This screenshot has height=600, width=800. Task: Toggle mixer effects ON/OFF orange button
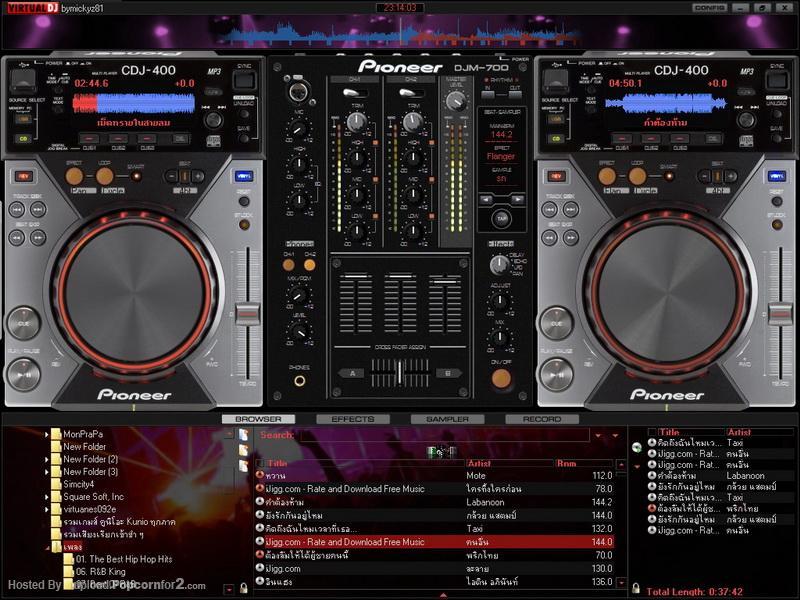(x=501, y=378)
